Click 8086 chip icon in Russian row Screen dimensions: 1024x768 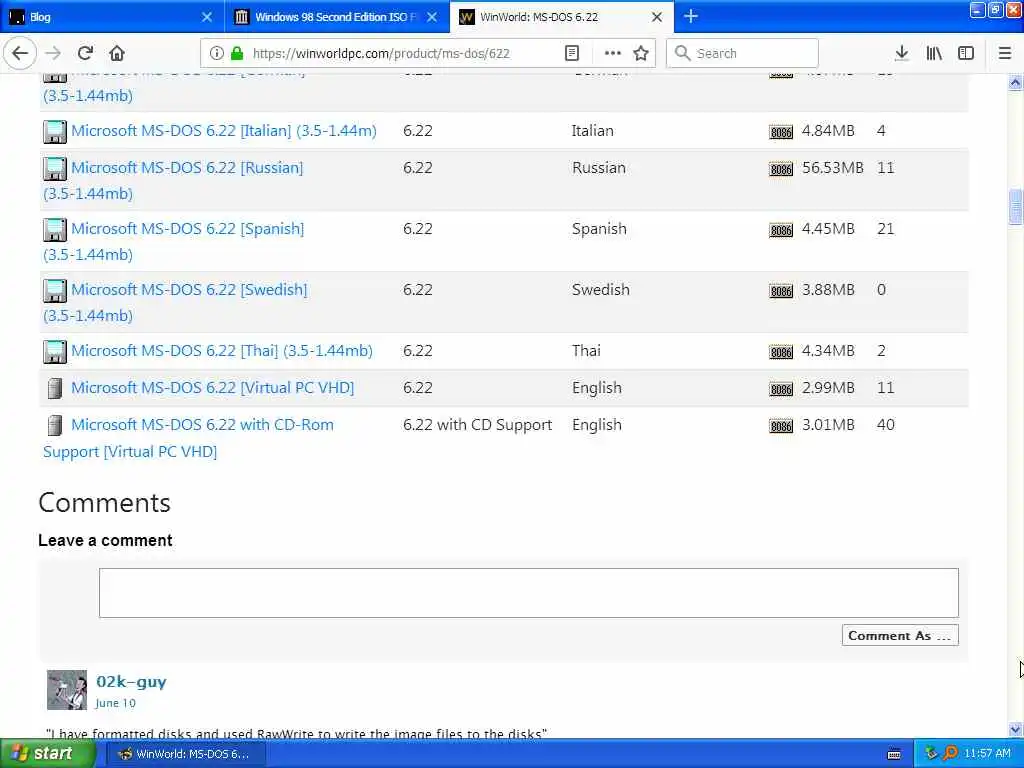coord(781,169)
